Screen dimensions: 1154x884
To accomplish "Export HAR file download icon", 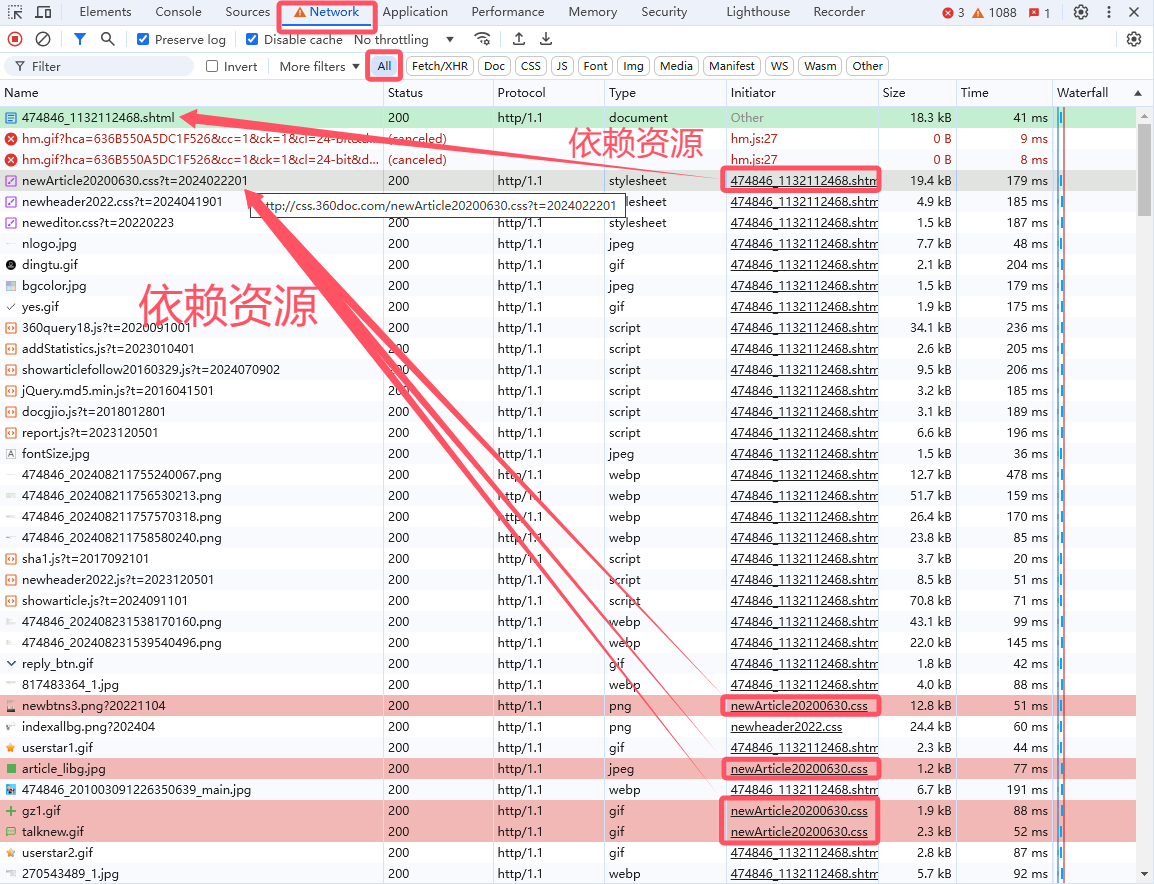I will pyautogui.click(x=546, y=39).
